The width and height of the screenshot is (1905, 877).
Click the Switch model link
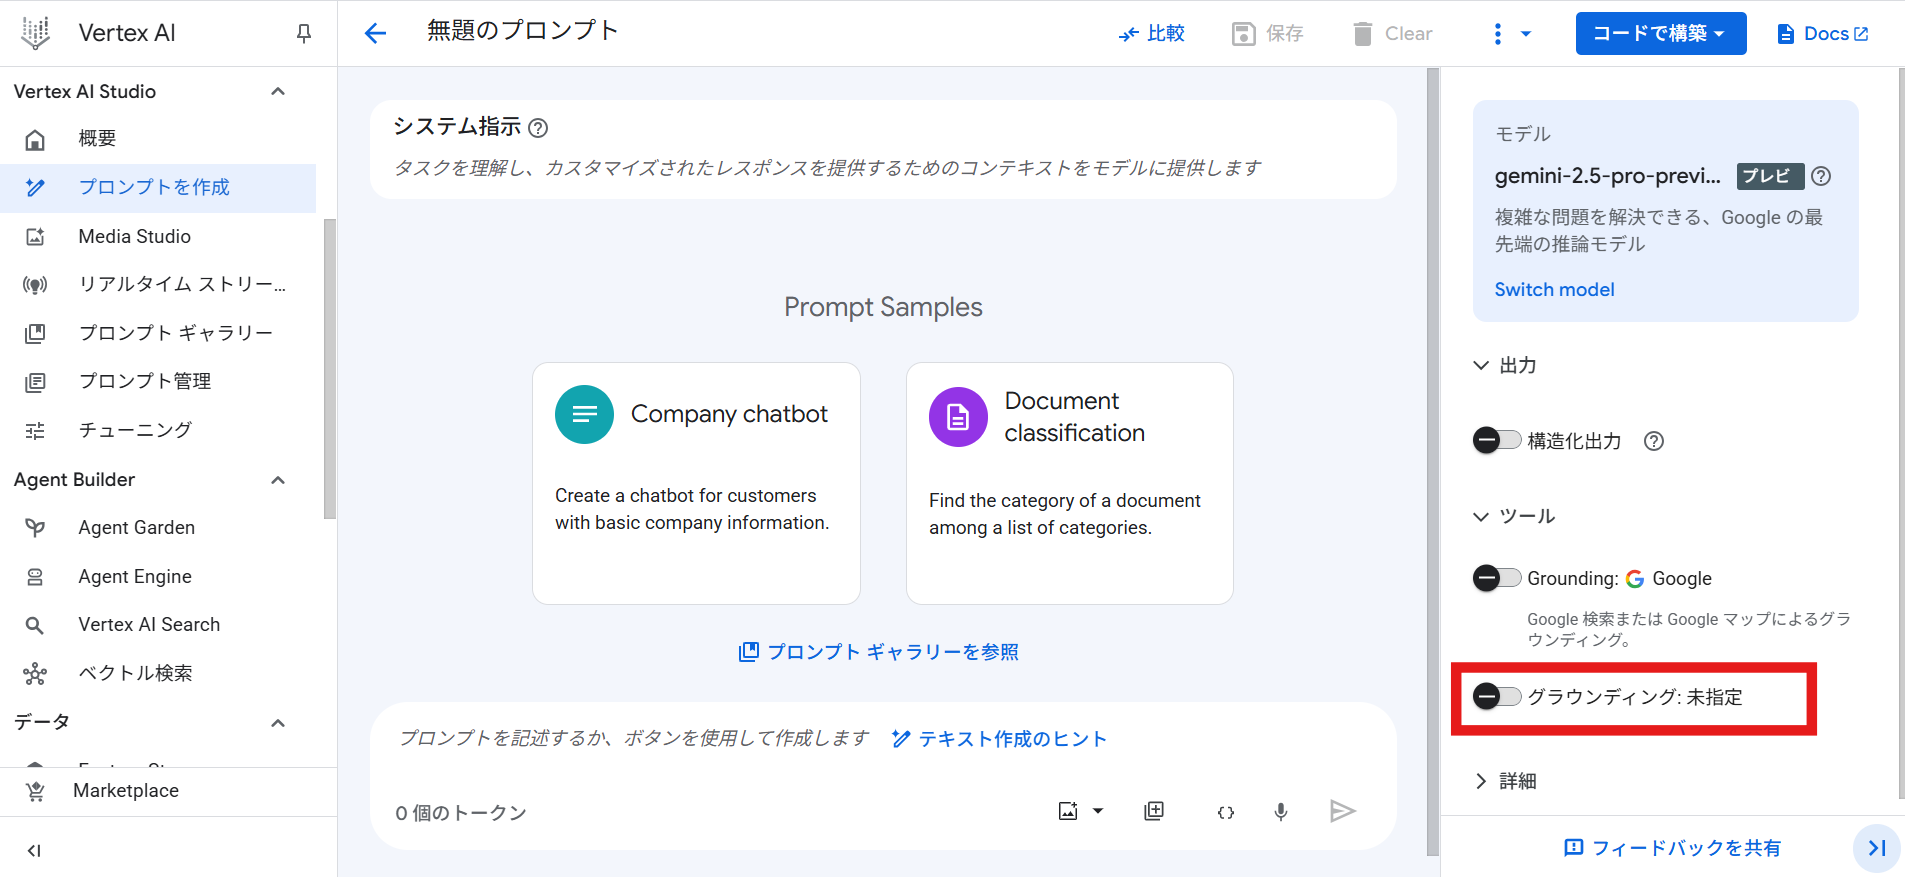coord(1554,290)
